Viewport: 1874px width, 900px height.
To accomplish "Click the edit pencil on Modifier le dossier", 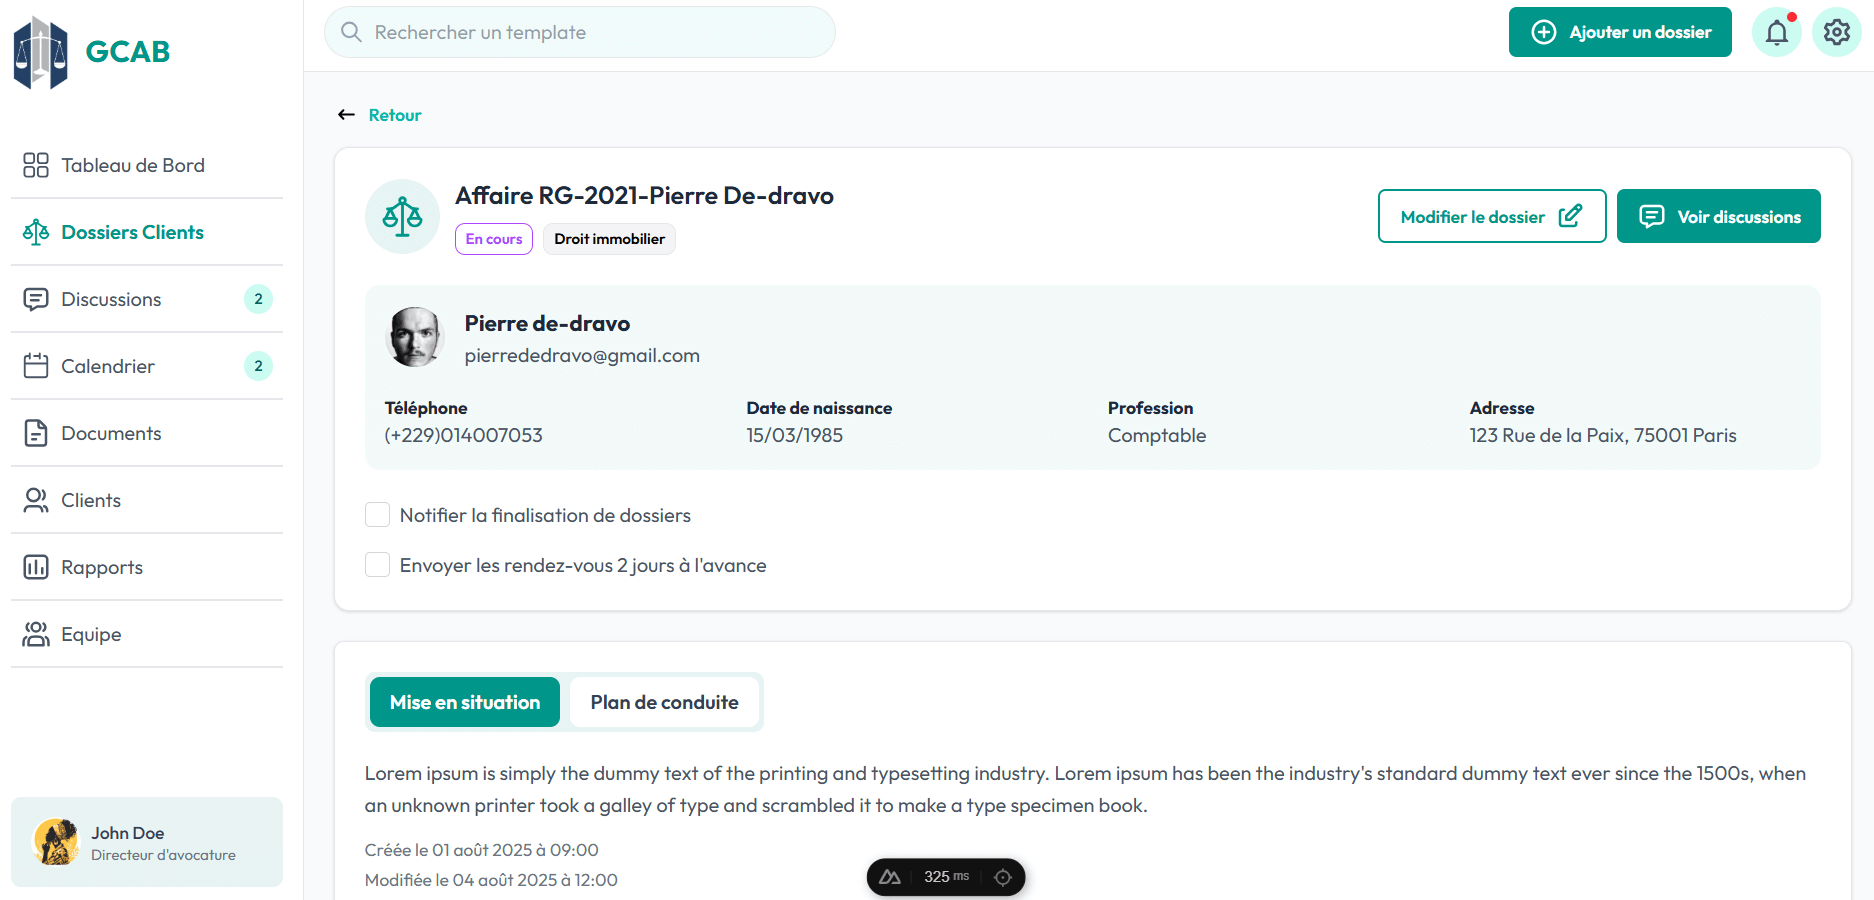I will (1571, 215).
